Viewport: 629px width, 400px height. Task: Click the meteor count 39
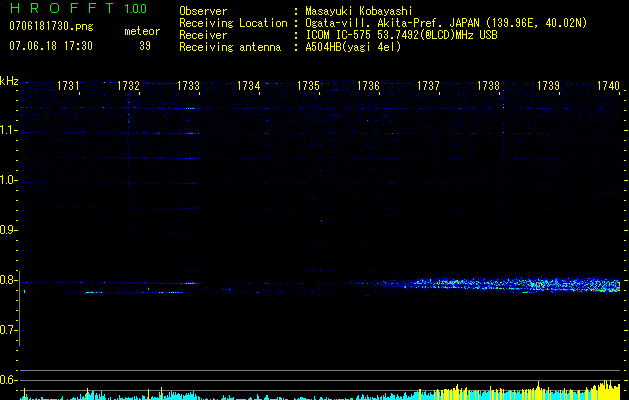[145, 46]
